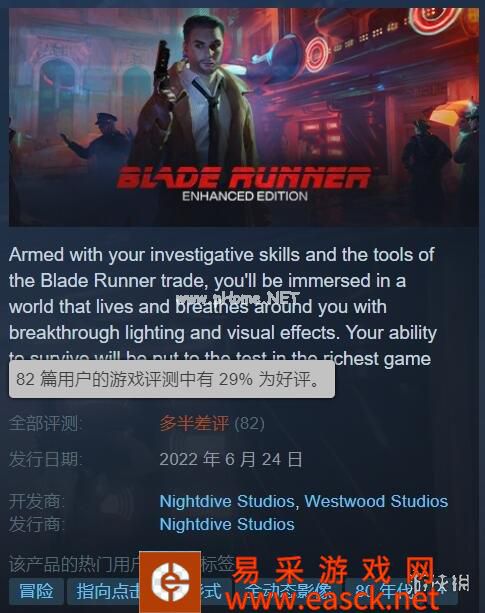Click the 全部评测 label

pyautogui.click(x=46, y=423)
